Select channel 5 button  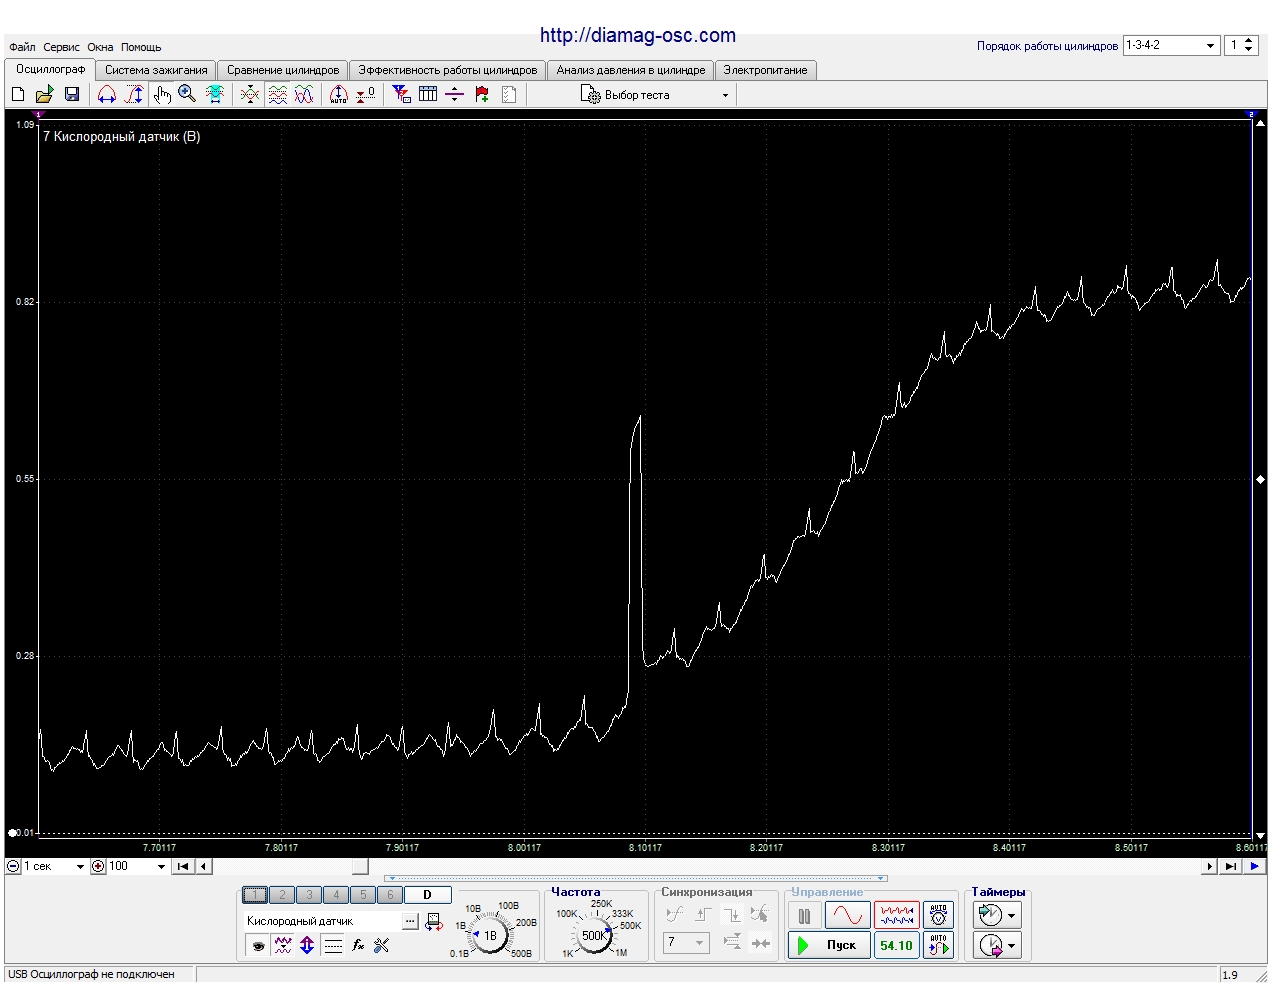point(363,895)
